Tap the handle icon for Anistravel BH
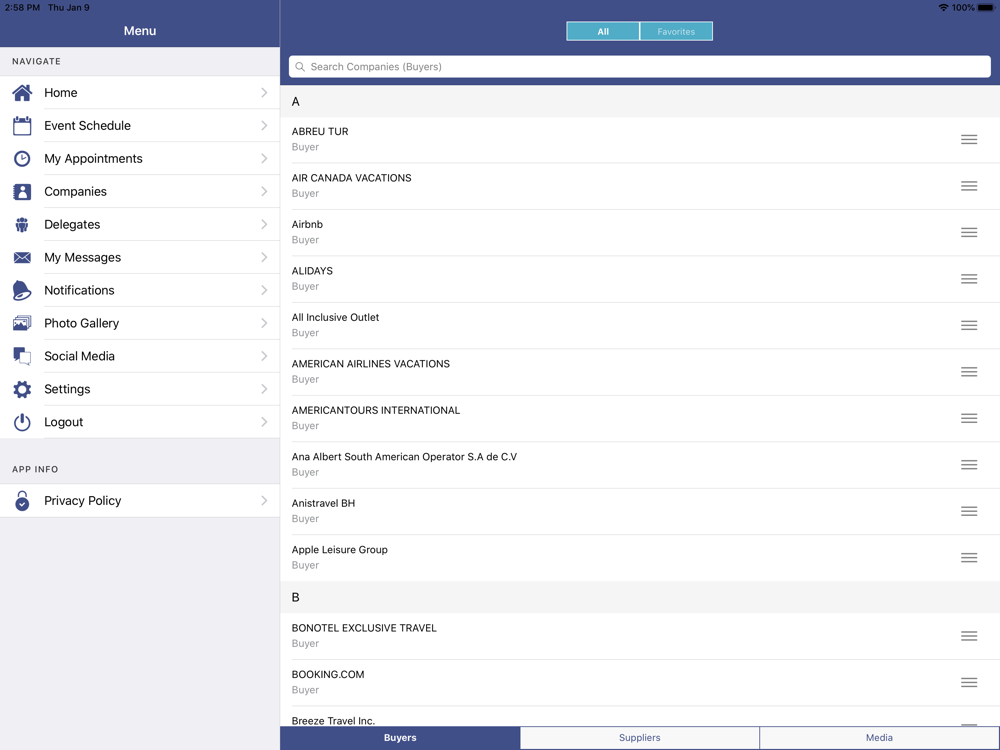The image size is (1000, 750). (969, 511)
